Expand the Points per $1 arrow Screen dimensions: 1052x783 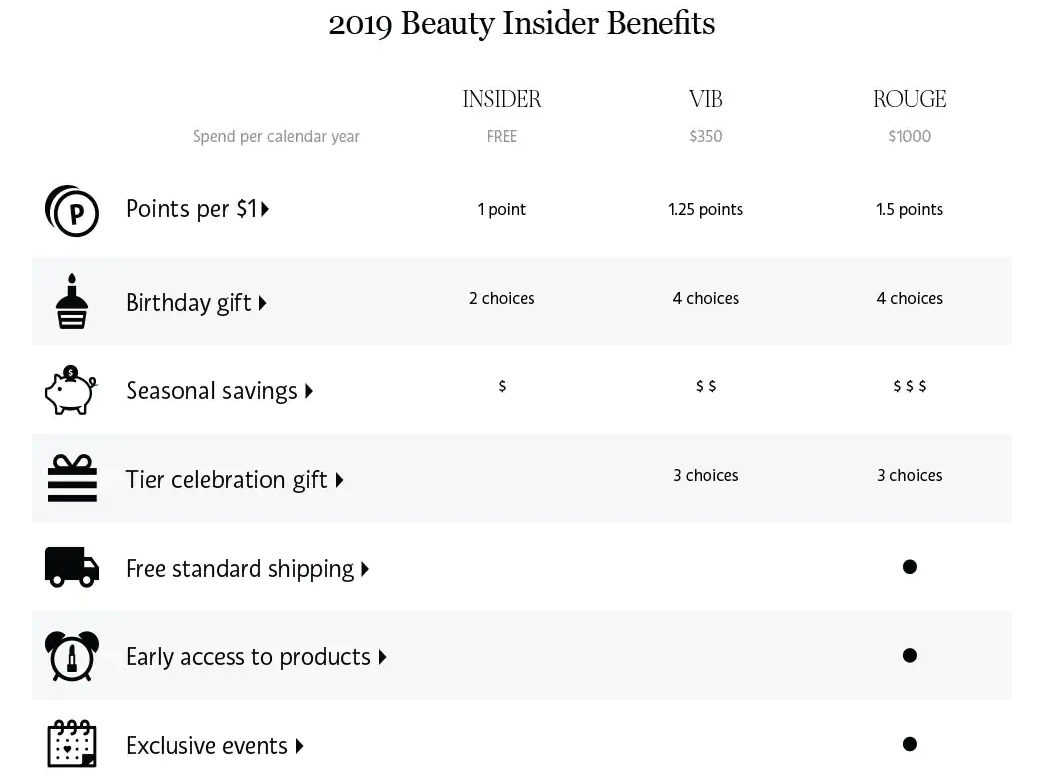(x=265, y=209)
